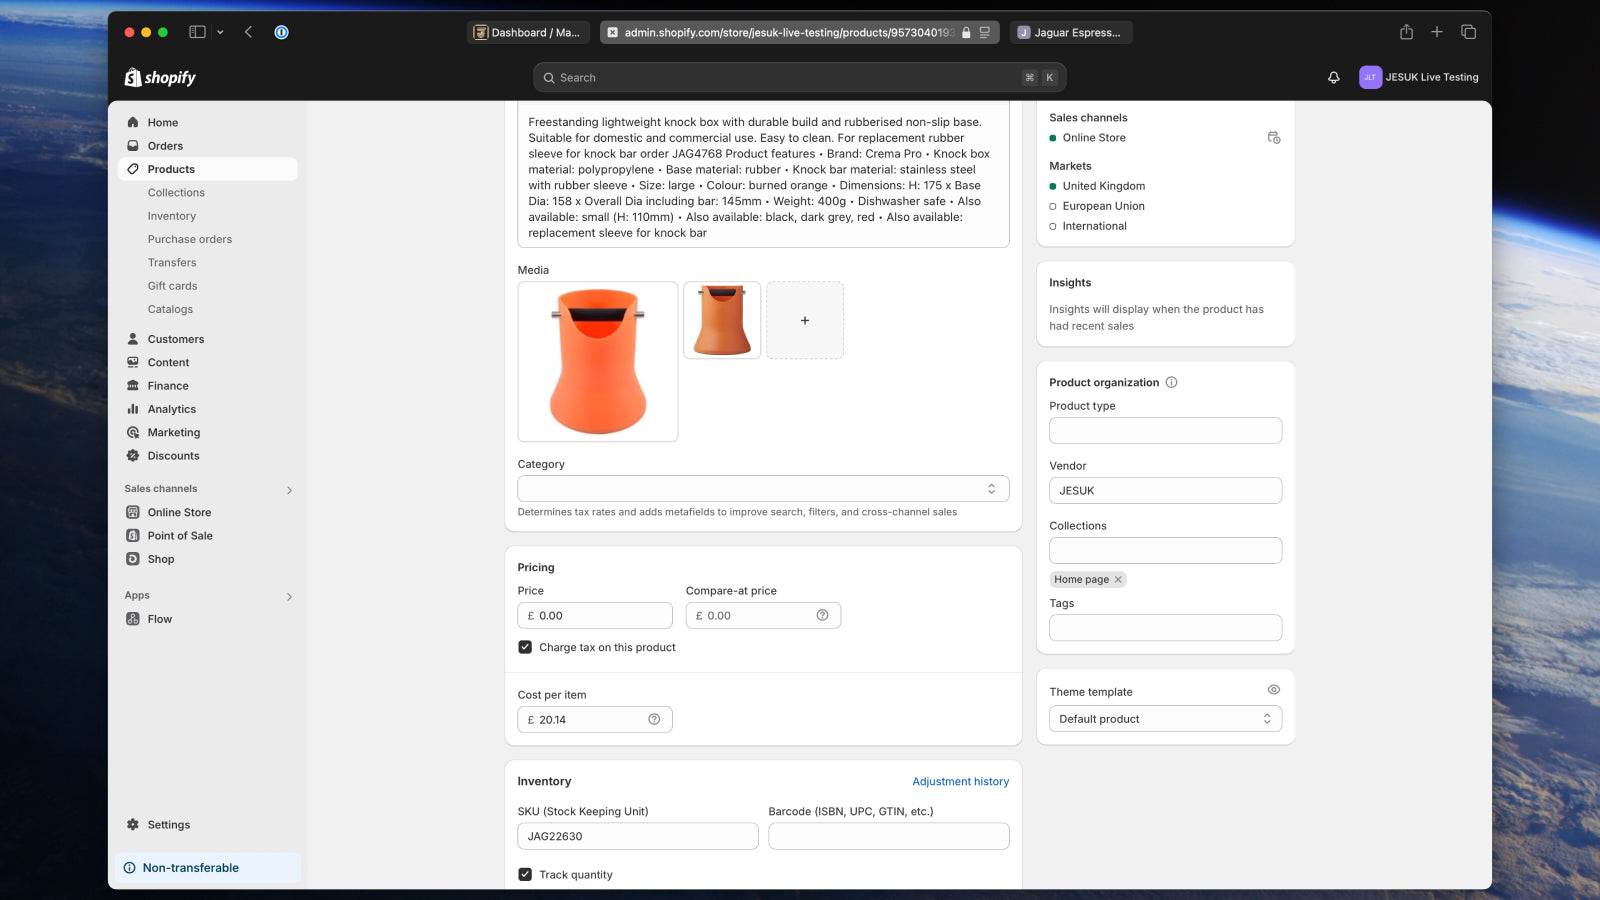Click the Shopify logo
Screen dimensions: 1600x900
(160, 77)
